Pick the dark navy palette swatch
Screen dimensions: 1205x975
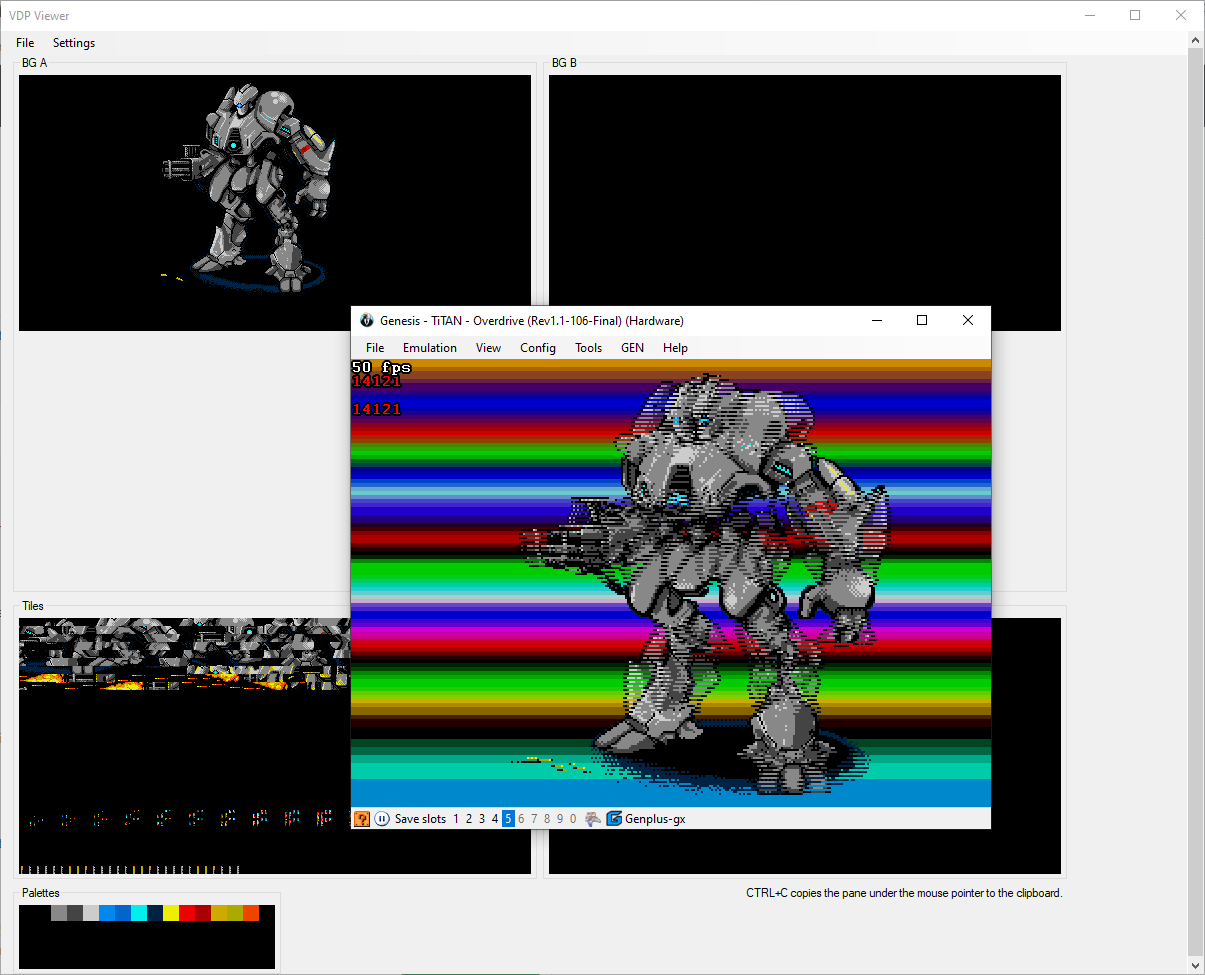pos(155,913)
